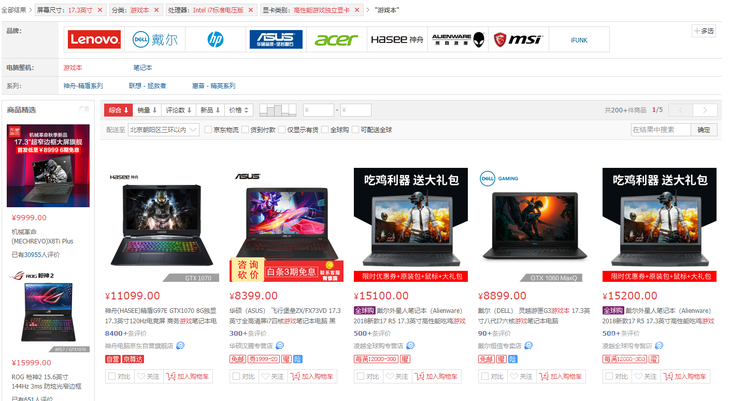Enable the 货到付款 checkbox
Screen dimensions: 730x401
(245, 130)
